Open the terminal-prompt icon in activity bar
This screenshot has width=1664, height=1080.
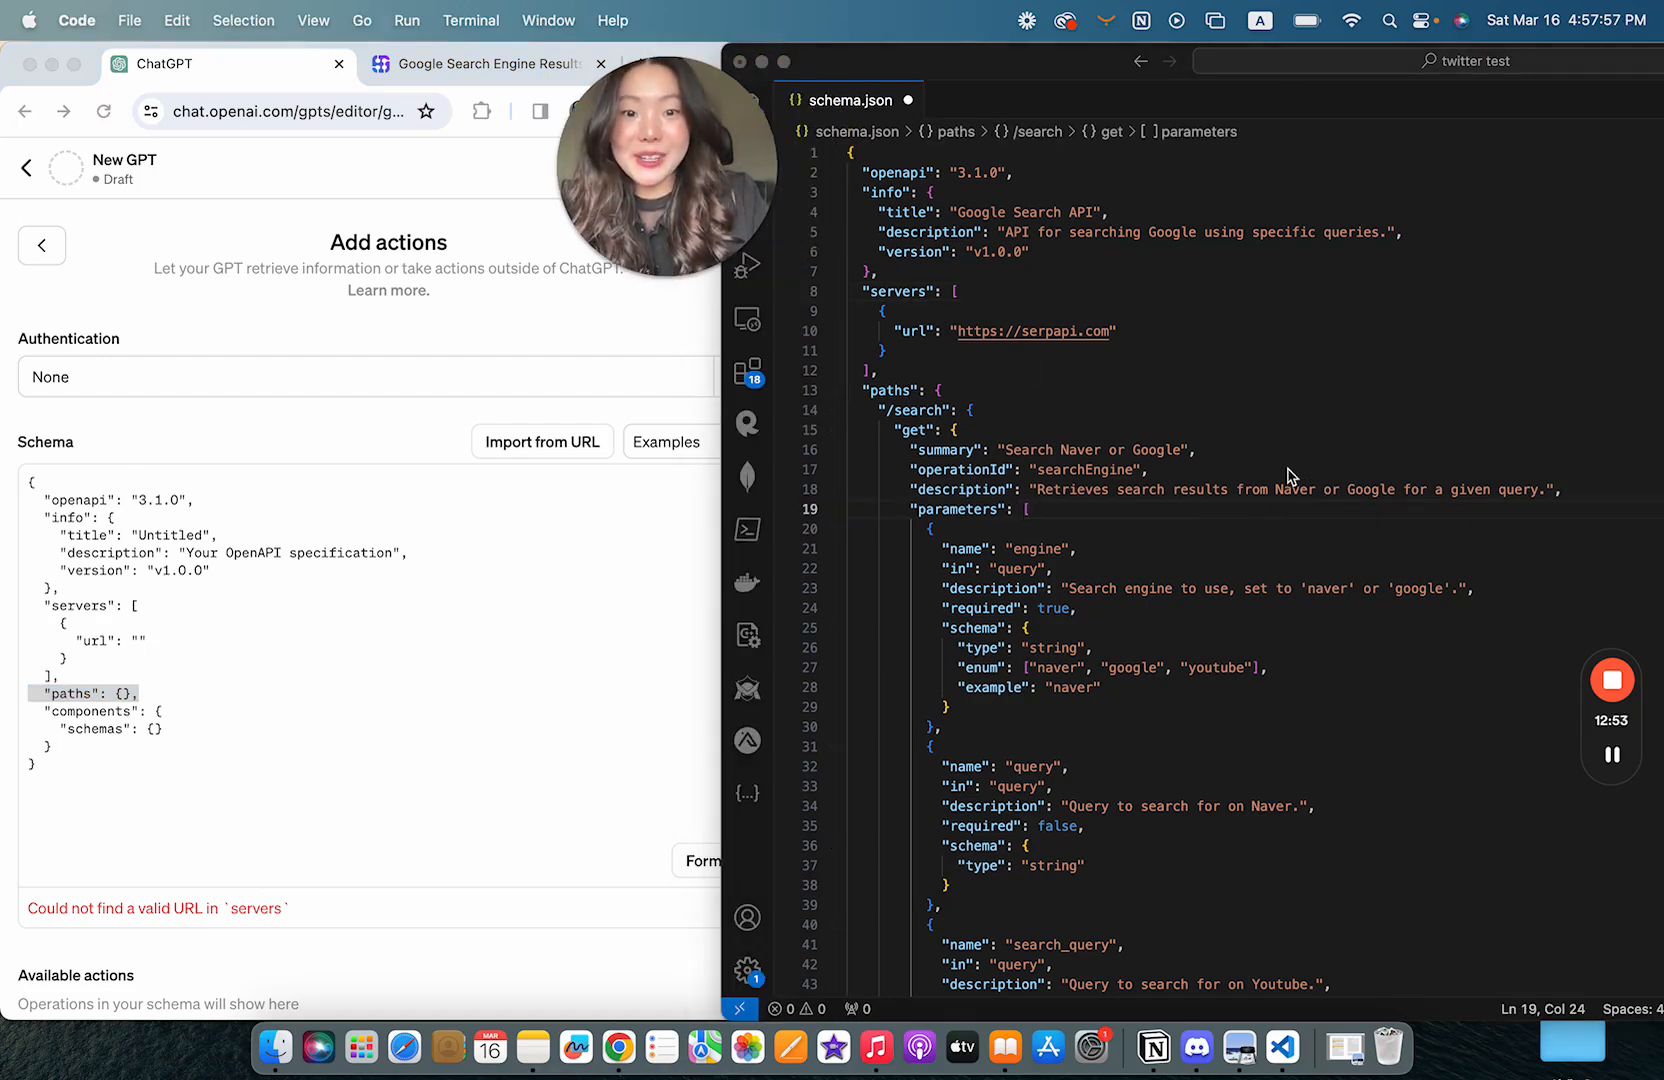point(747,529)
